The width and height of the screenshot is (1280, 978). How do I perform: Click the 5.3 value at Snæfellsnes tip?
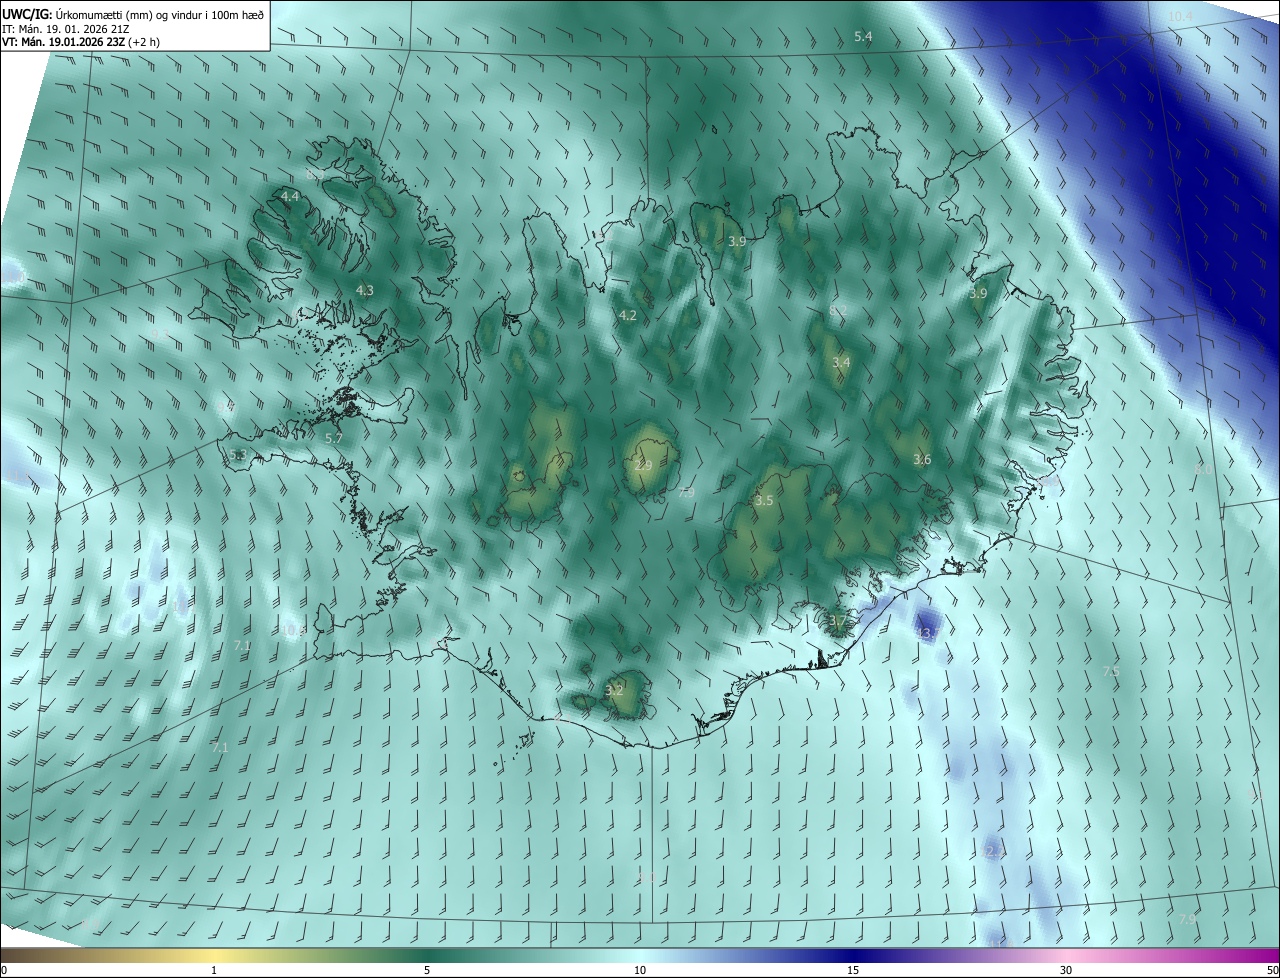[237, 454]
